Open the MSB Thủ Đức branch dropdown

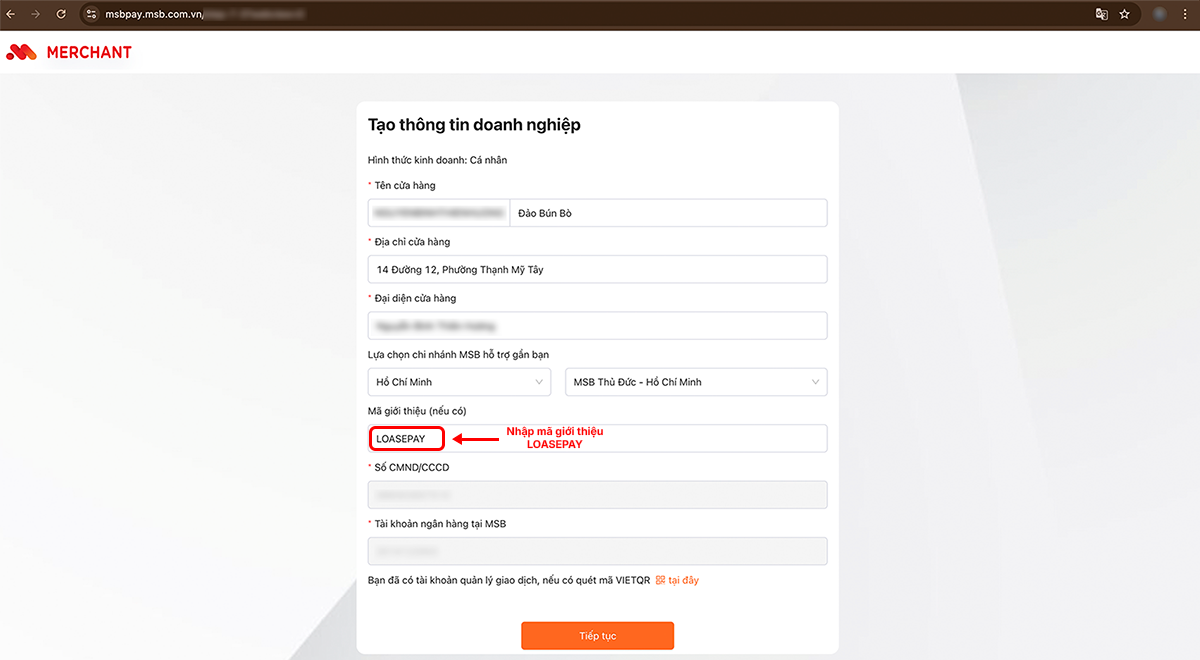pyautogui.click(x=696, y=382)
